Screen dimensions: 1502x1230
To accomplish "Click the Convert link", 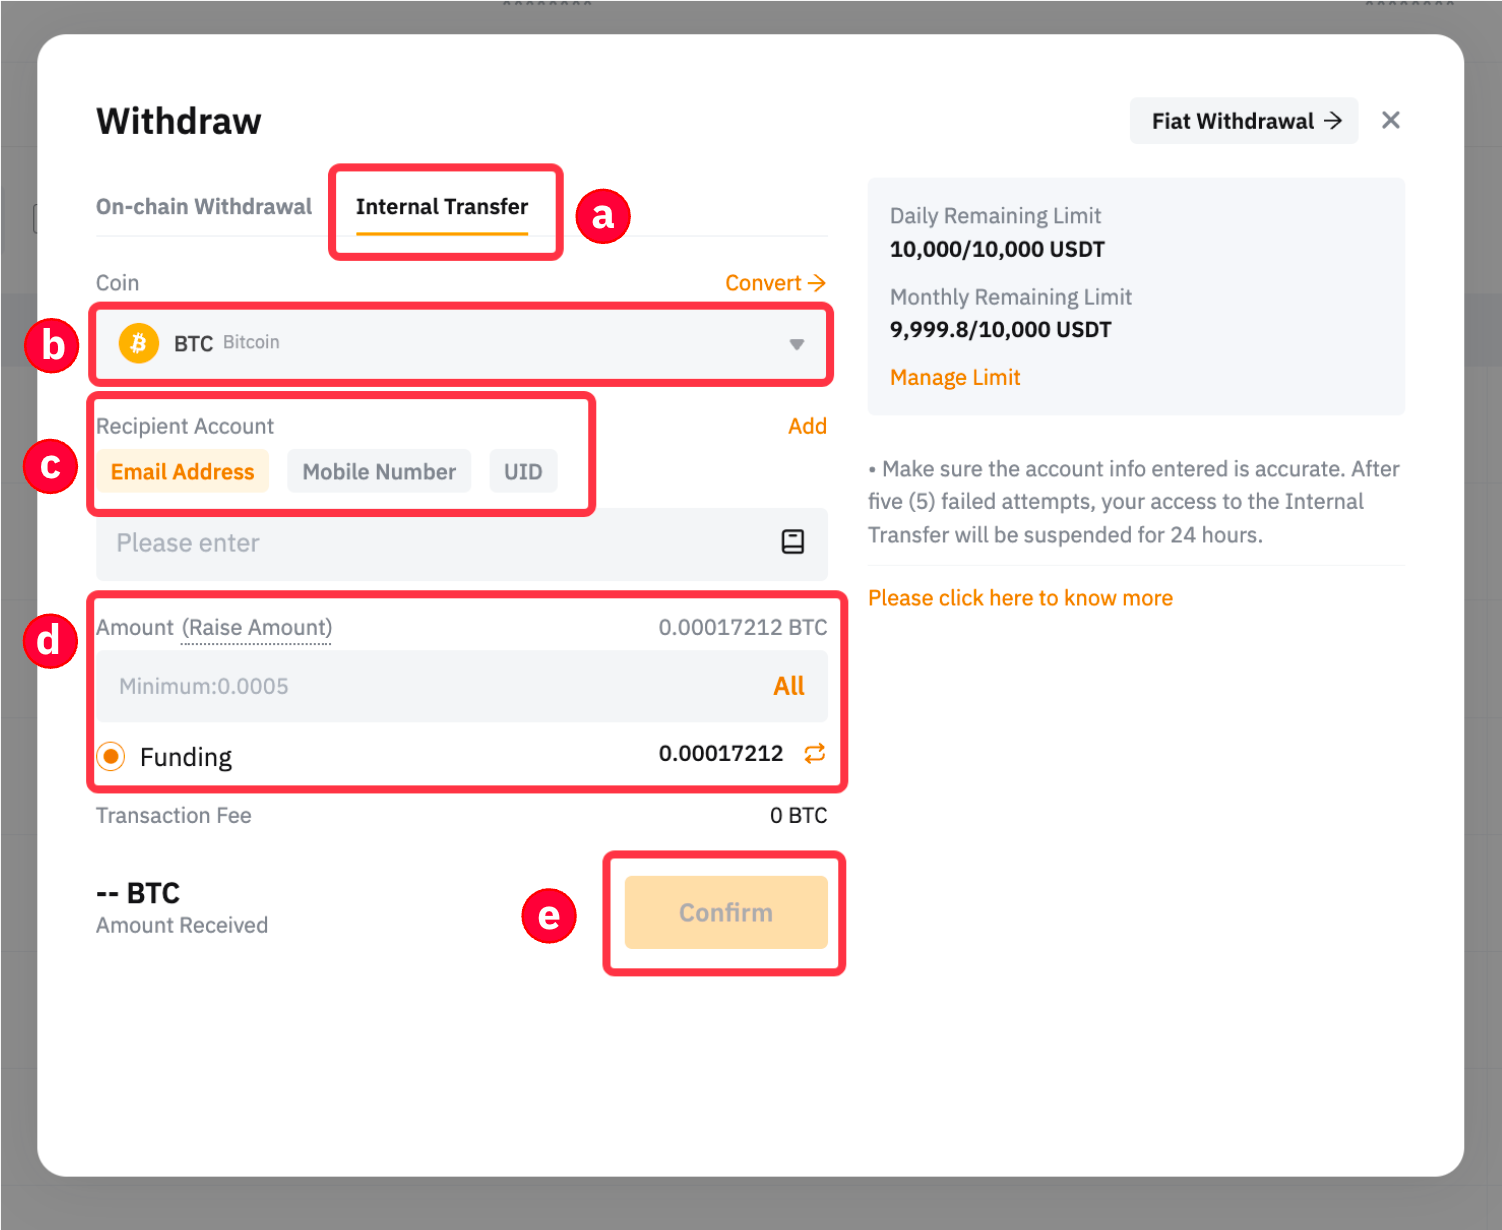I will [775, 283].
